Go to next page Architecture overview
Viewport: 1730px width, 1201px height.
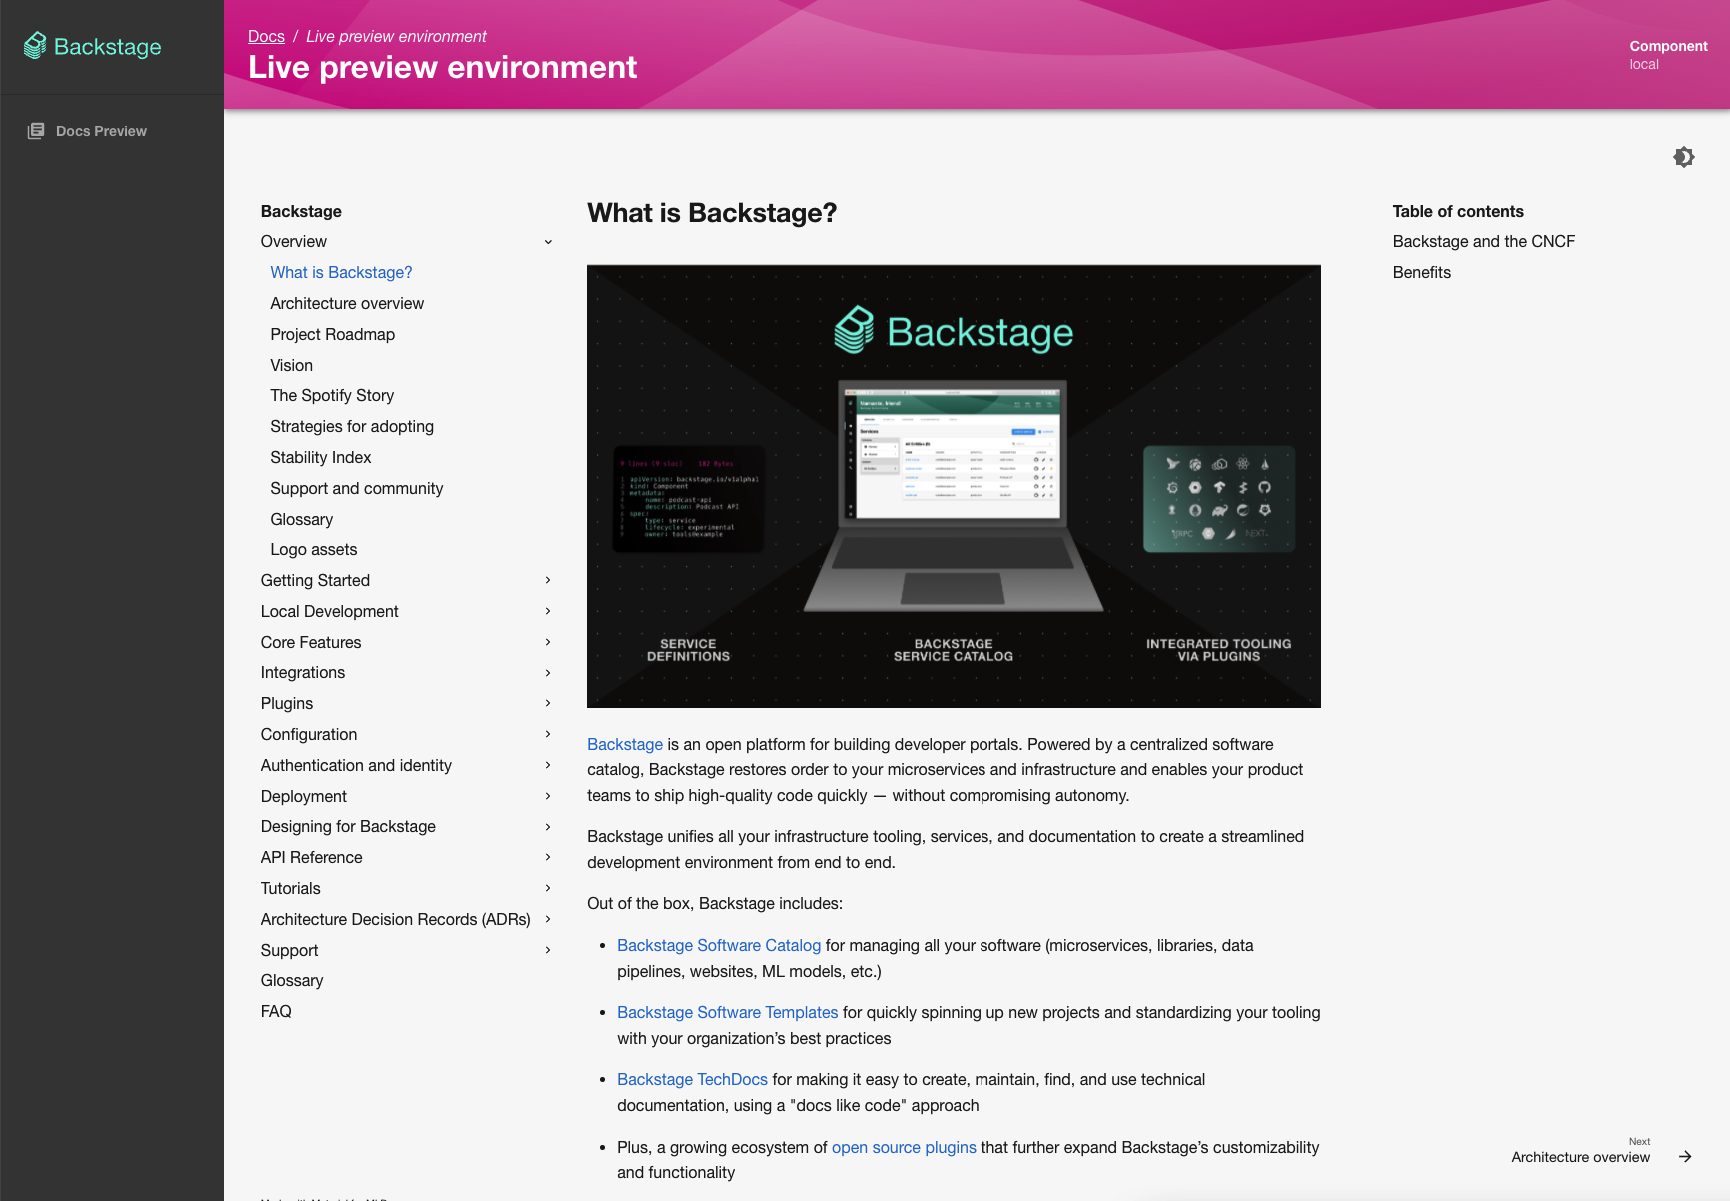tap(1580, 1158)
